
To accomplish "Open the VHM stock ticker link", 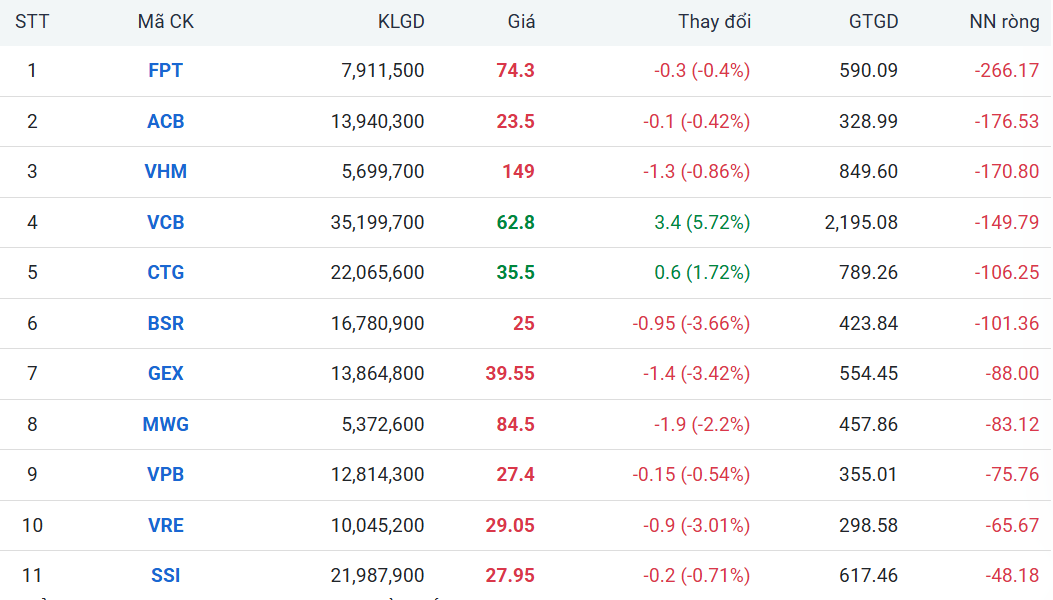I will pyautogui.click(x=165, y=171).
